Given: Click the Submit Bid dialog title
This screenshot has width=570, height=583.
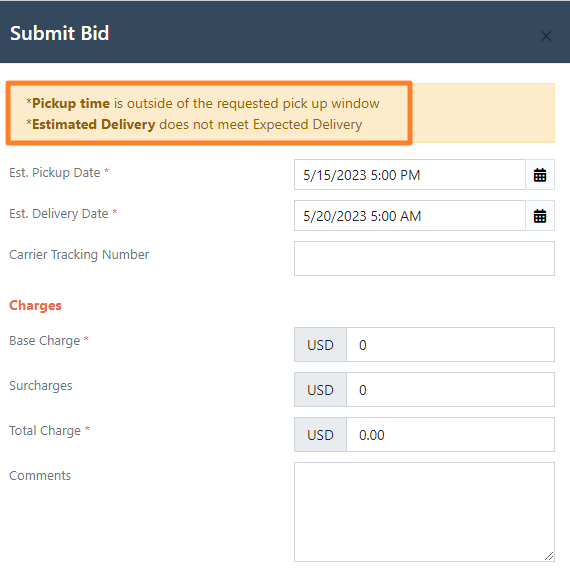Looking at the screenshot, I should [59, 33].
